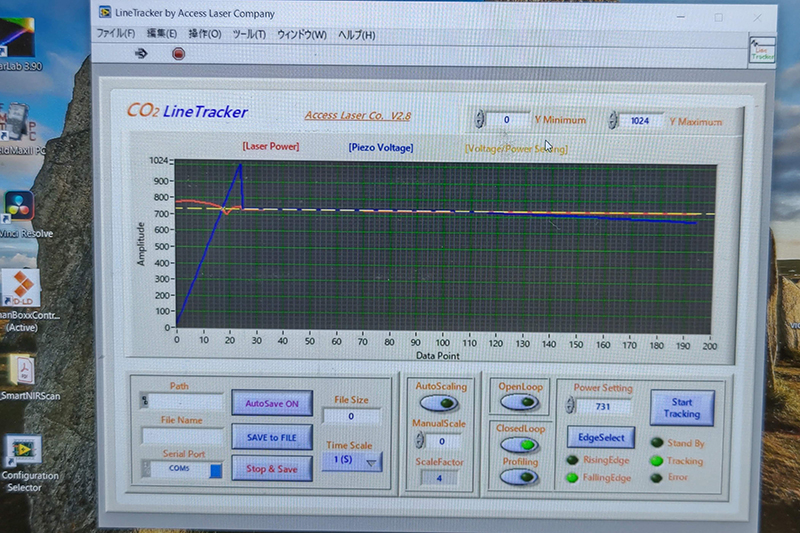Screen dimensions: 800x533
Task: Click the ManualScale stepper arrows
Action: [419, 441]
